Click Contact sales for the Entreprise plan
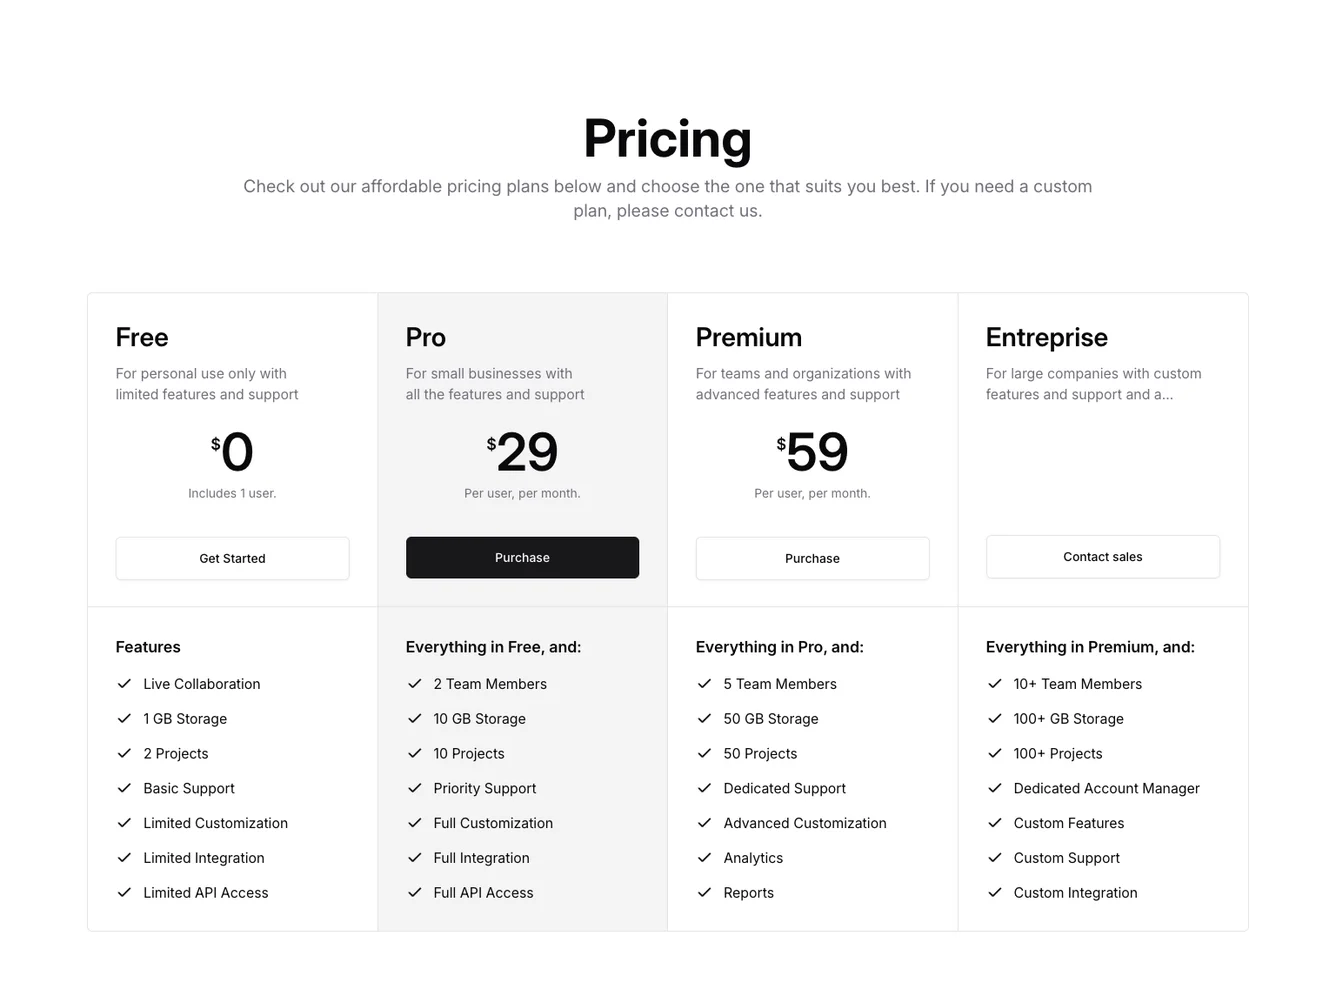The image size is (1336, 1002). pyautogui.click(x=1102, y=557)
